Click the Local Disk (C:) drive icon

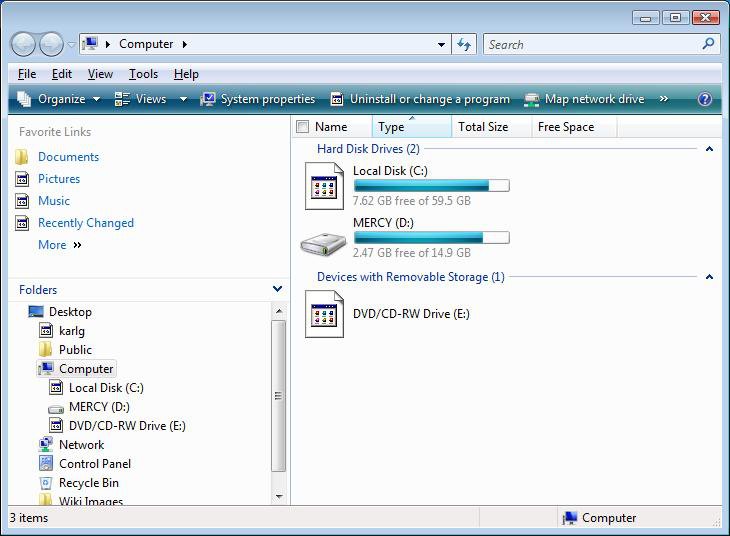pos(324,186)
